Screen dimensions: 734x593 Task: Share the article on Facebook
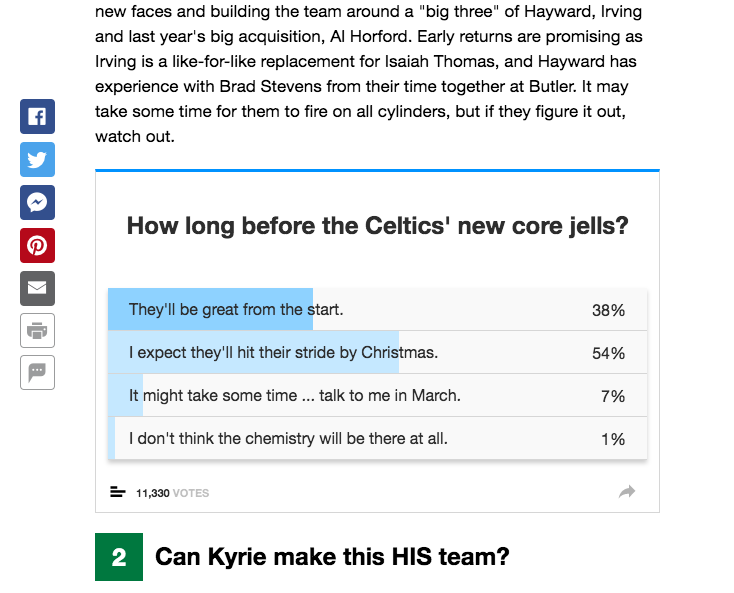37,117
